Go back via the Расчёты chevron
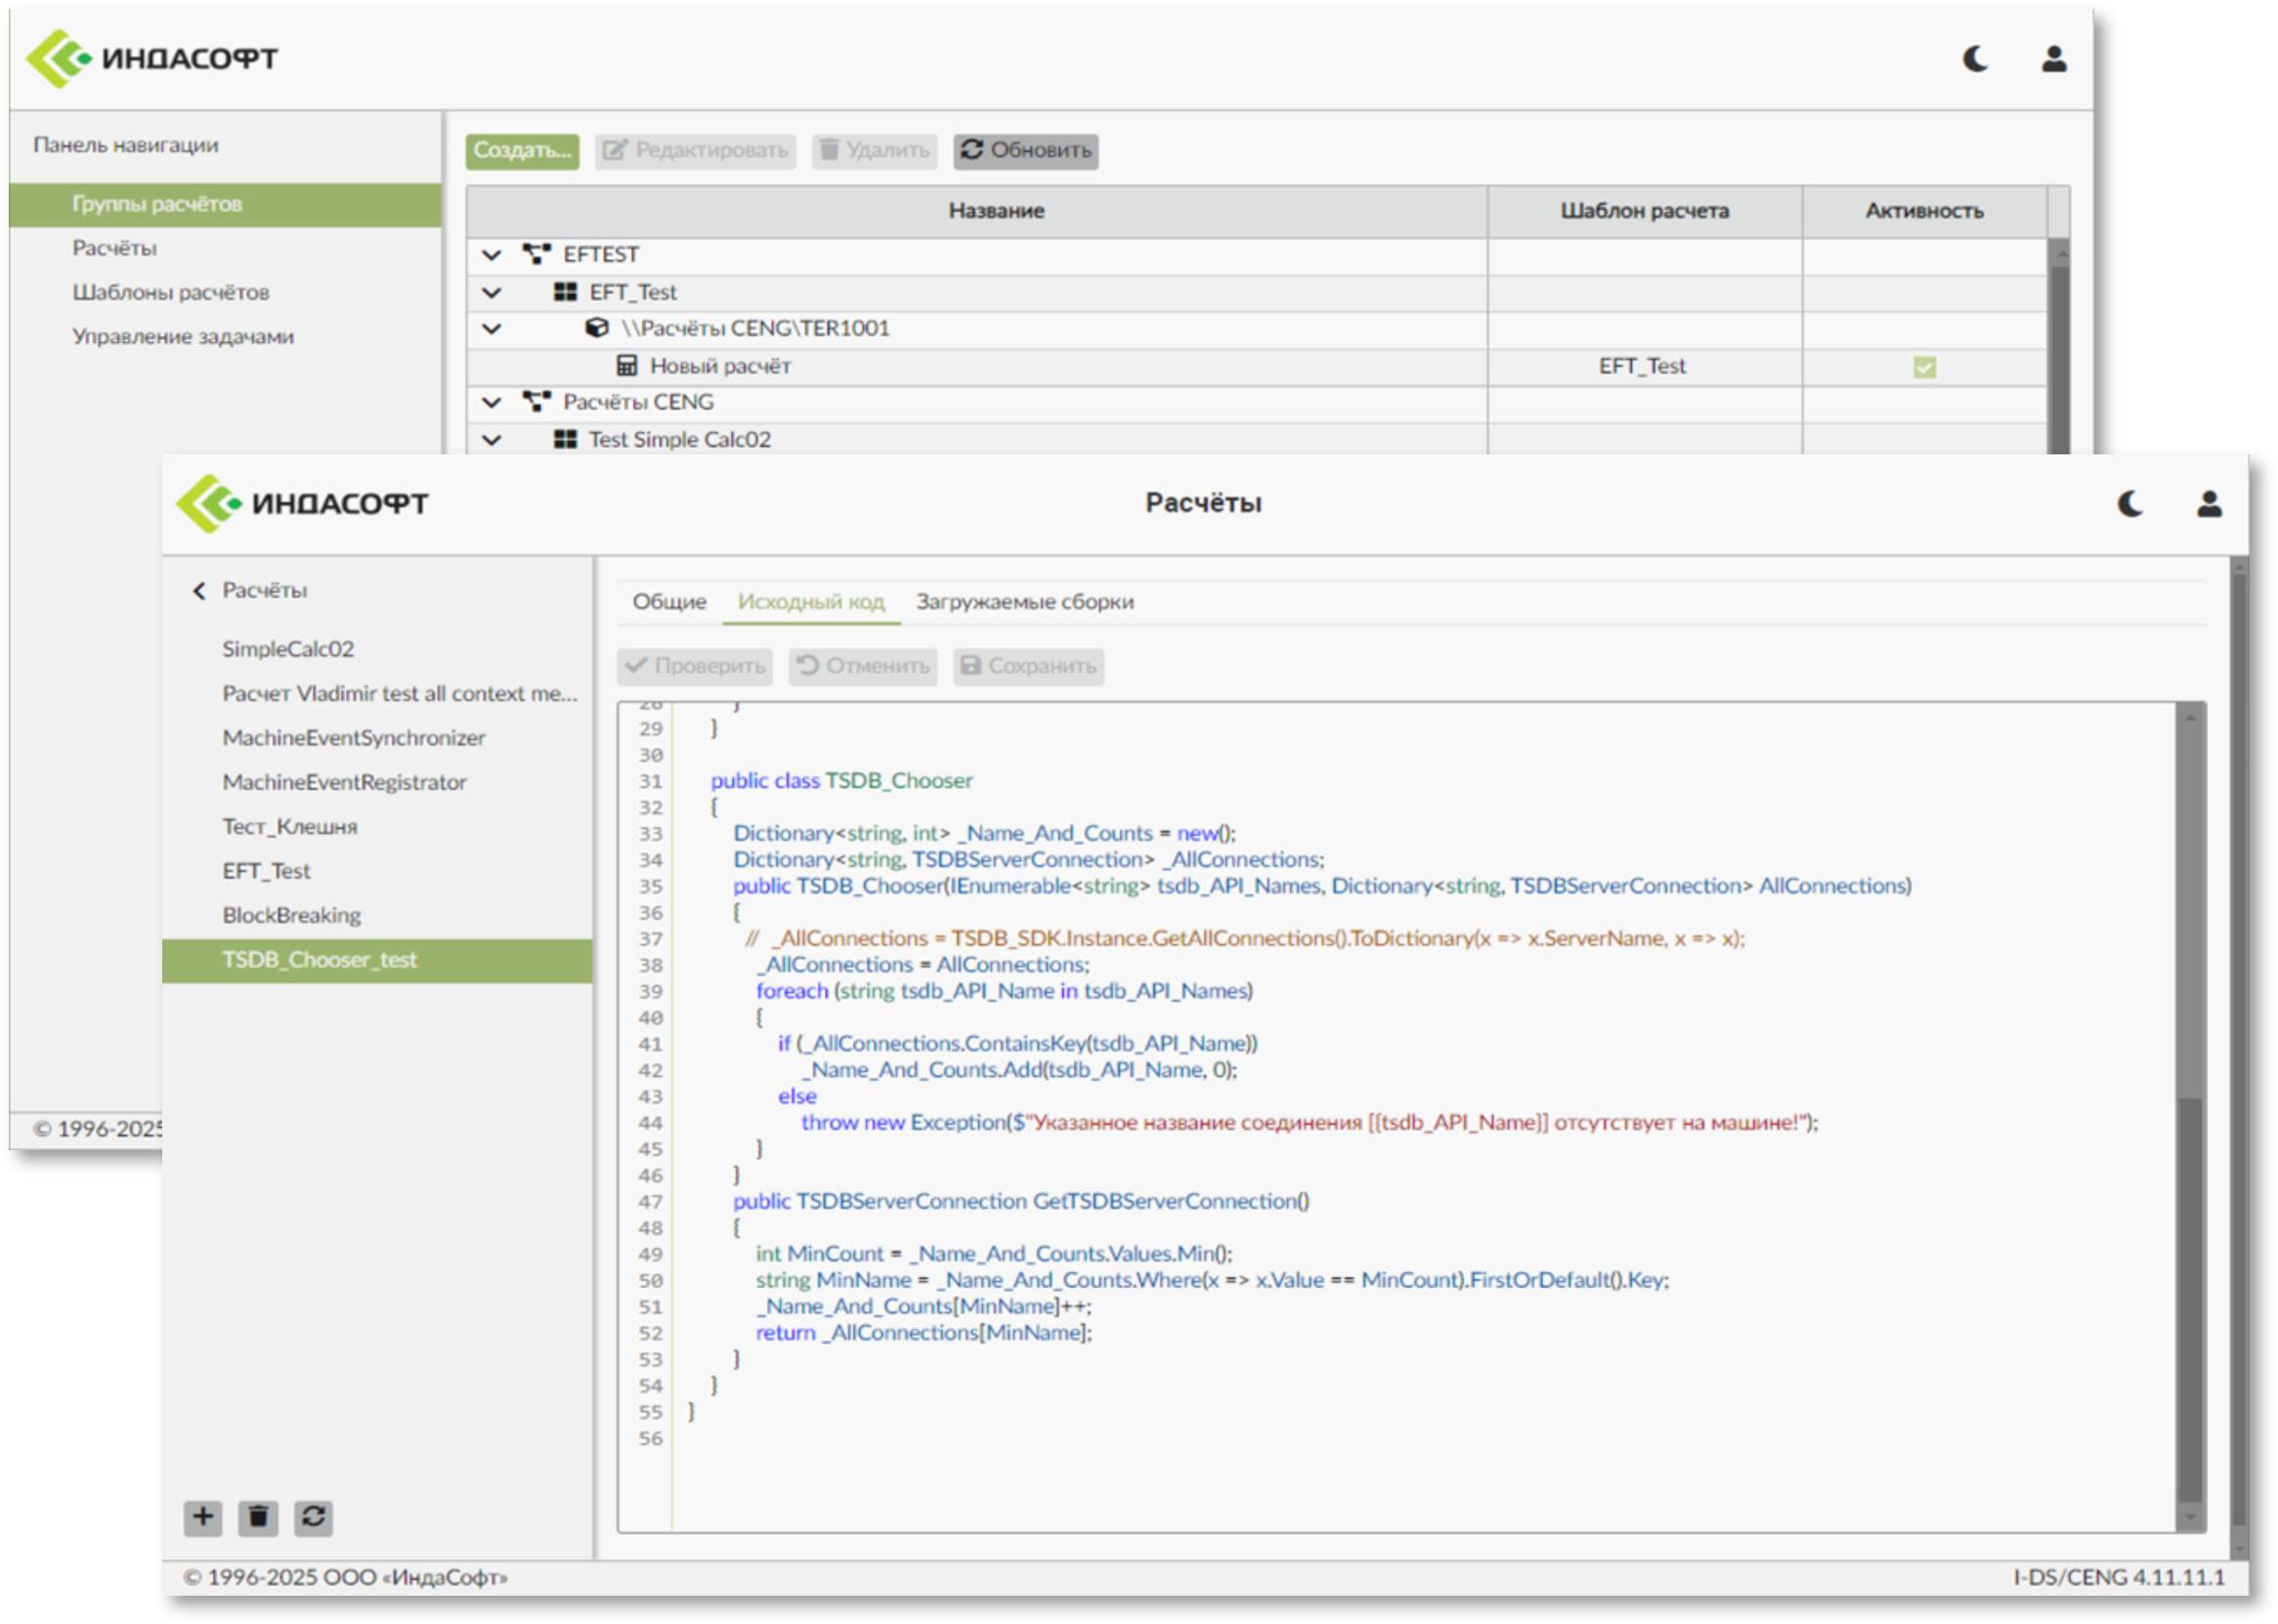Image resolution: width=2278 pixels, height=1624 pixels. point(199,591)
